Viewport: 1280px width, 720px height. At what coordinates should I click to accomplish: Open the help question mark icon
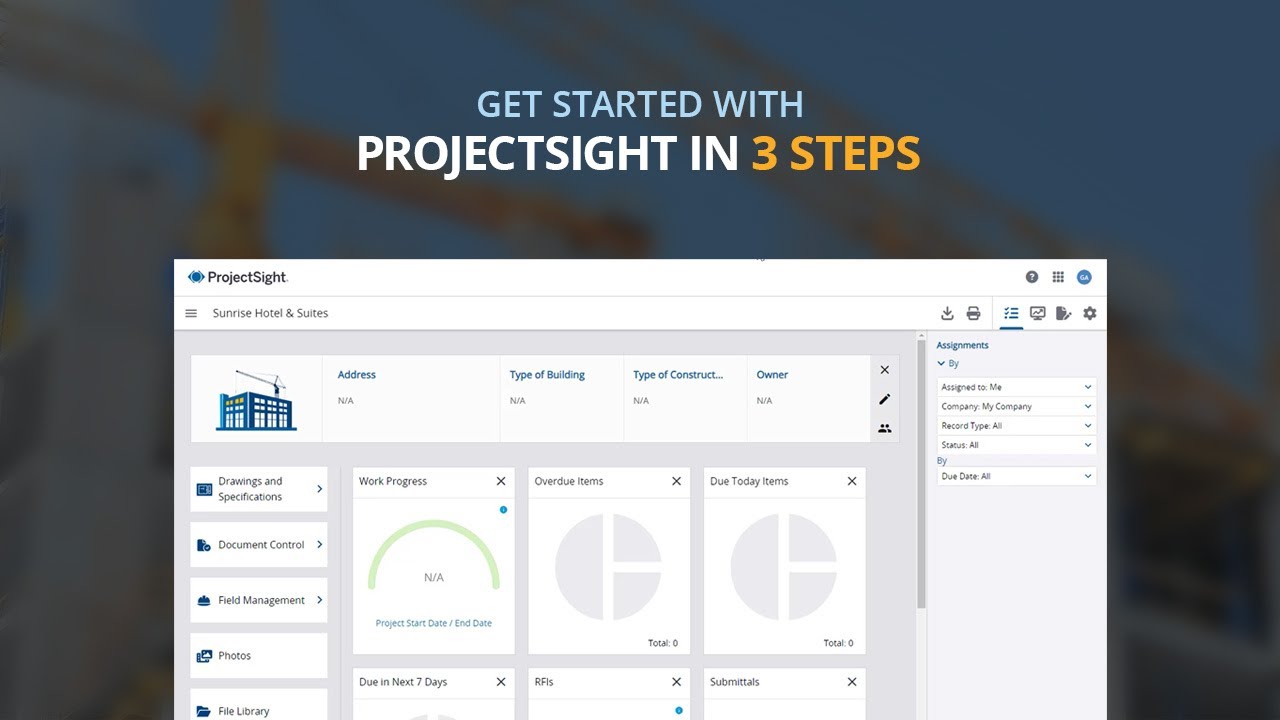1032,277
